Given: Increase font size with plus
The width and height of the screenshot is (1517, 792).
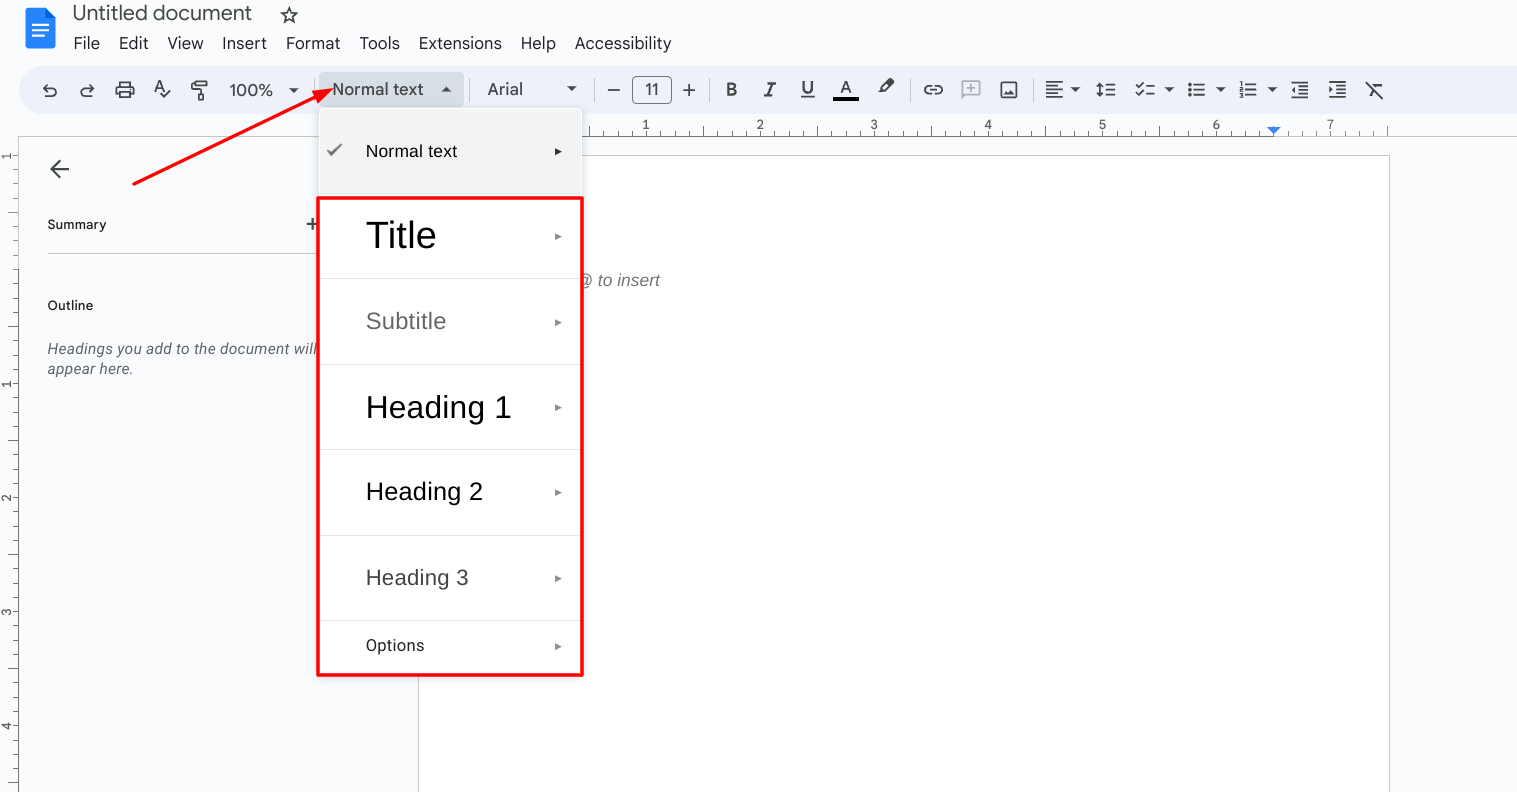Looking at the screenshot, I should pyautogui.click(x=689, y=90).
